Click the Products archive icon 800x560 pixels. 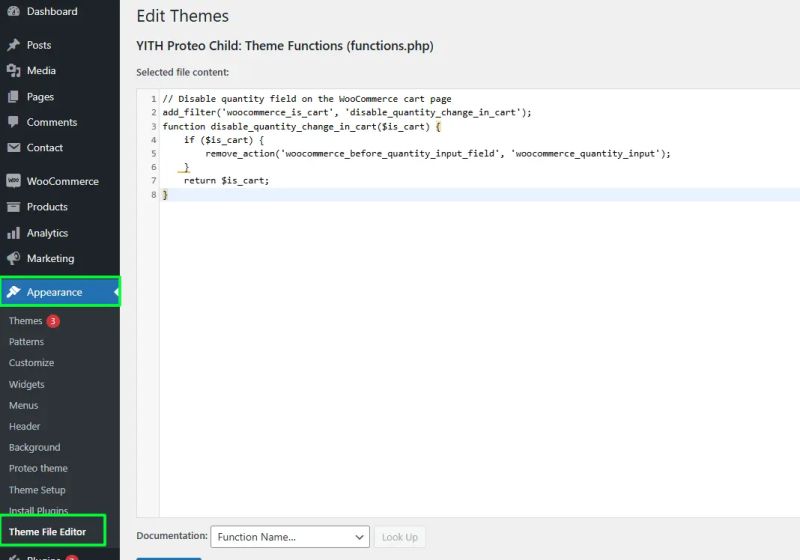coord(14,207)
